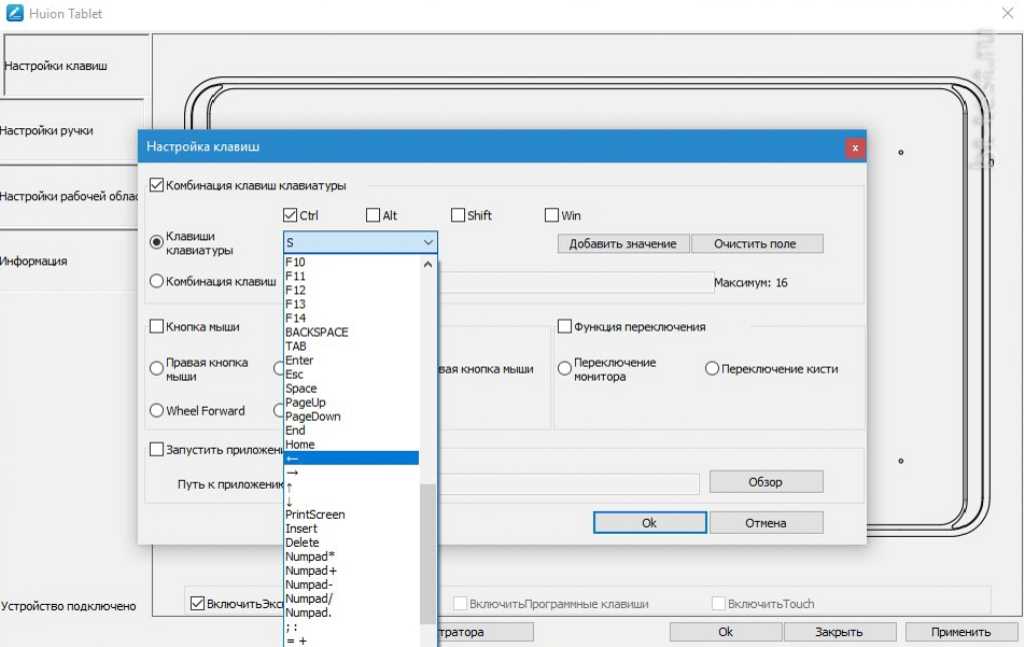Tick the Shift modifier checkbox
Viewport: 1024px width, 647px height.
click(458, 215)
